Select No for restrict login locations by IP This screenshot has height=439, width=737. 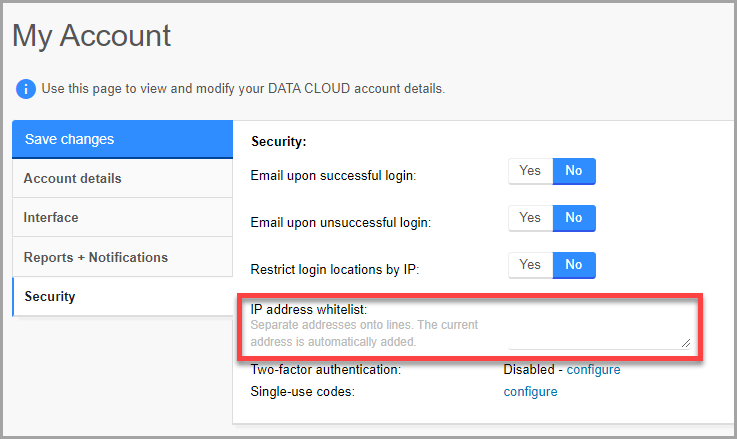pos(574,265)
